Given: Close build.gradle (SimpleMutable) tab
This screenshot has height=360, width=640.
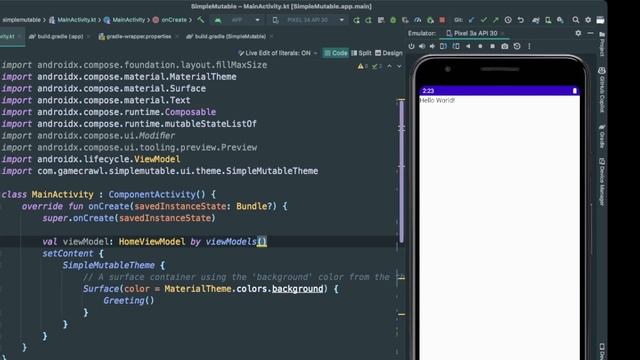Looking at the screenshot, I should 271,36.
